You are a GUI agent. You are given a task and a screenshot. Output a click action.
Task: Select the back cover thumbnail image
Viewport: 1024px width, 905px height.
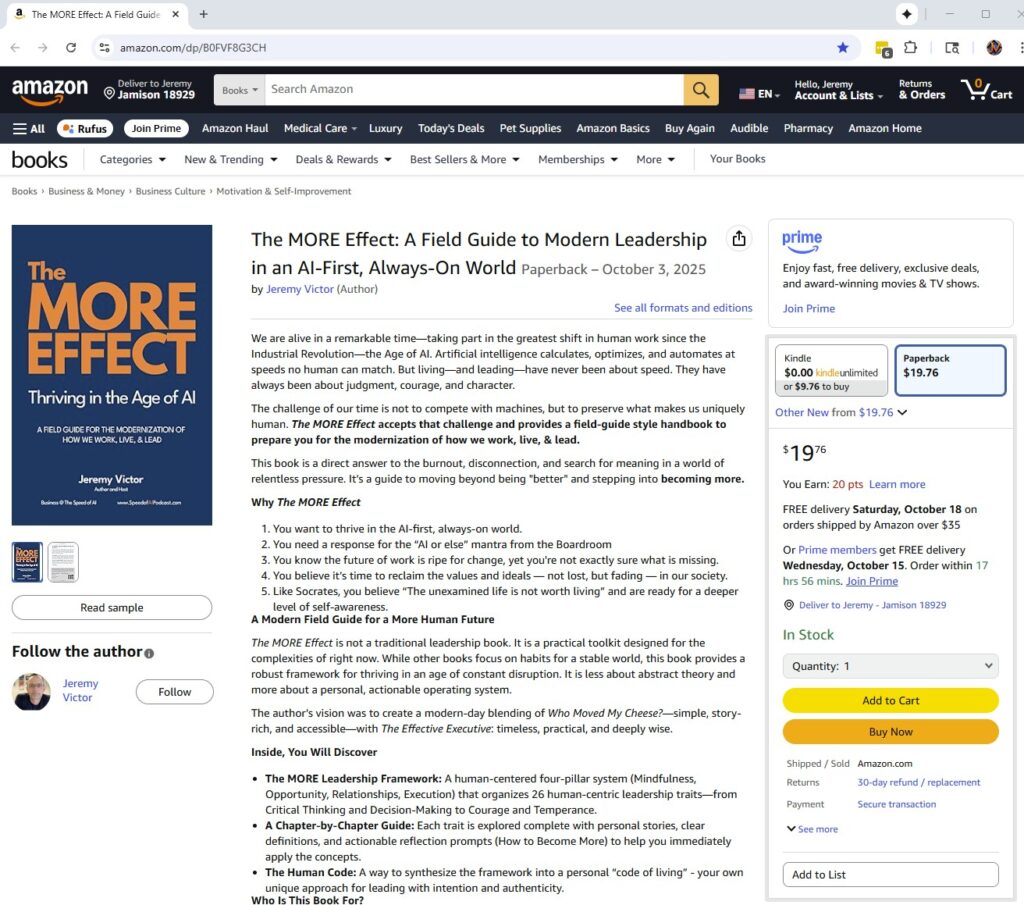tap(63, 562)
